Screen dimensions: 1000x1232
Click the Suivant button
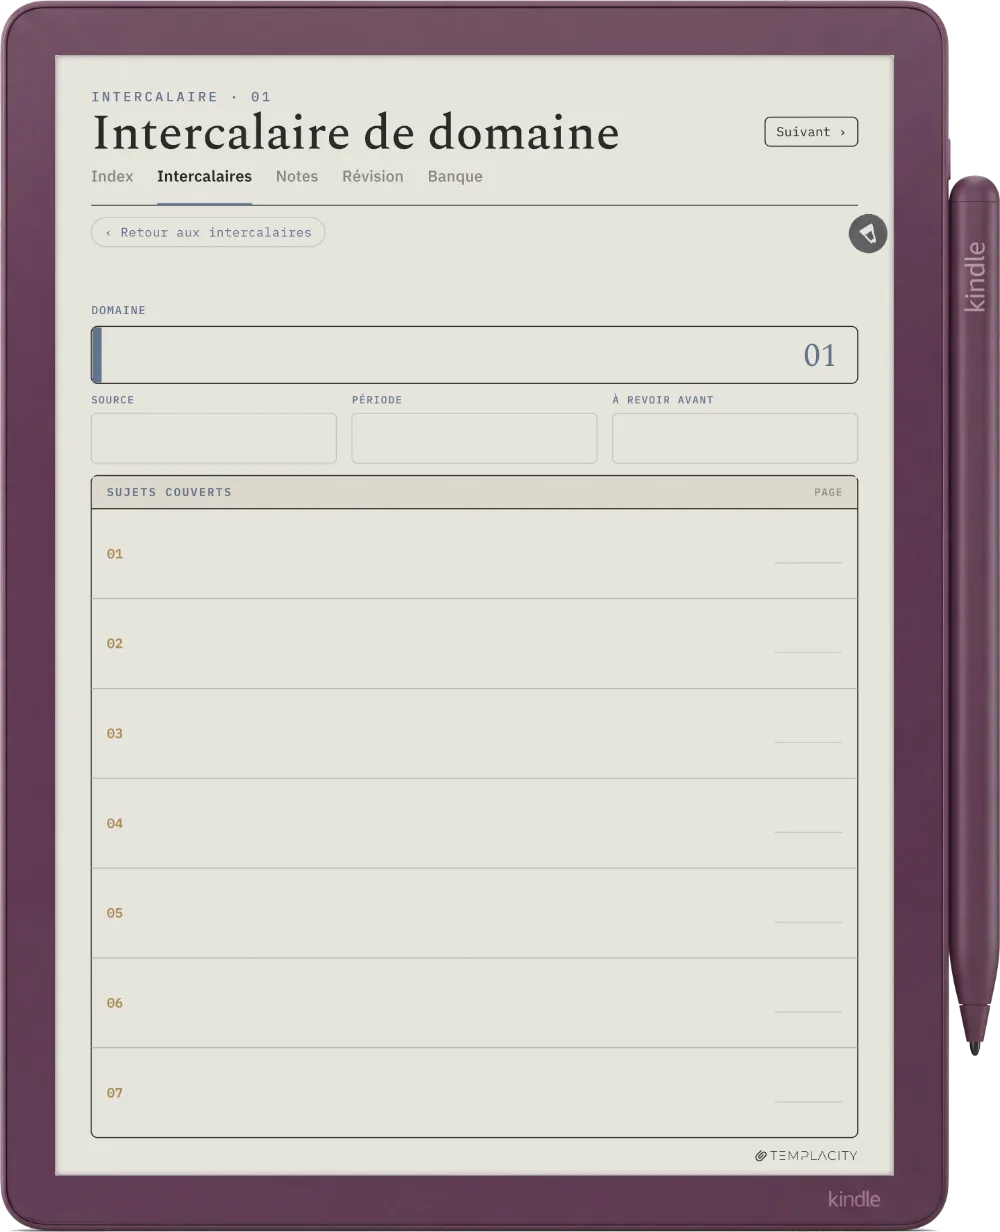[x=811, y=132]
